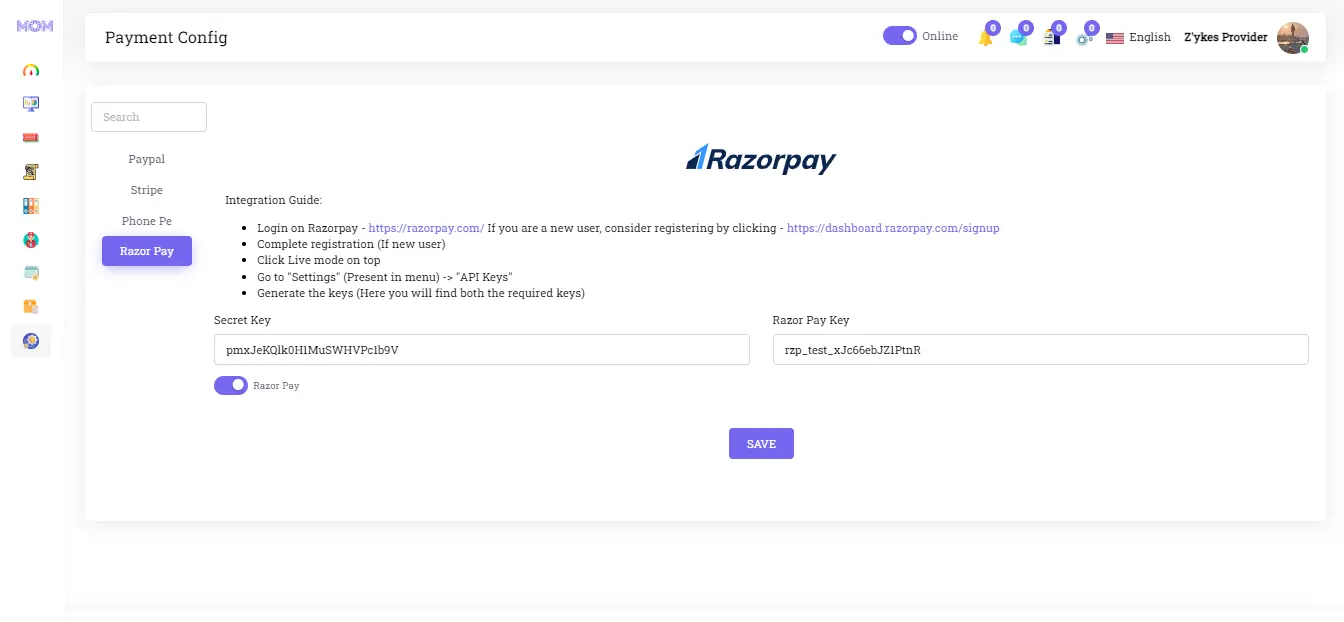Open the calendar icon in sidebar

coord(31,273)
